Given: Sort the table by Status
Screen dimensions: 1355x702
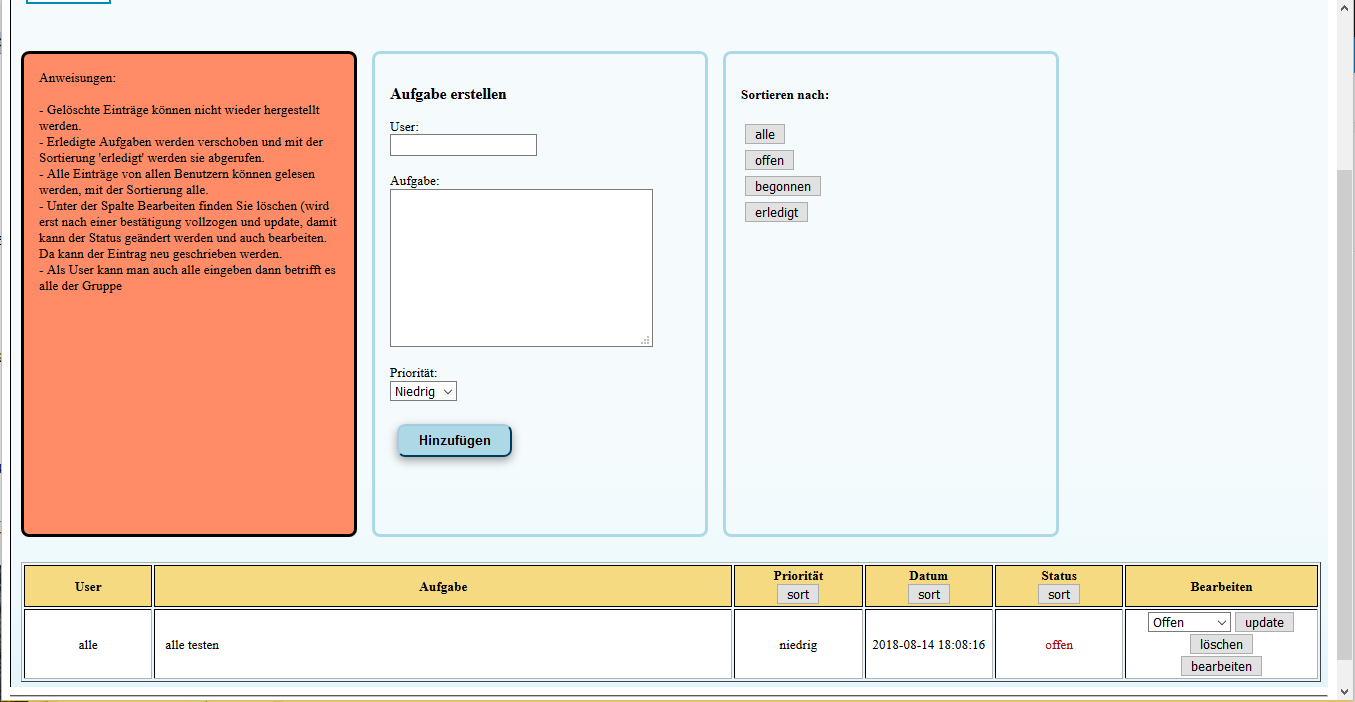Looking at the screenshot, I should pos(1059,594).
